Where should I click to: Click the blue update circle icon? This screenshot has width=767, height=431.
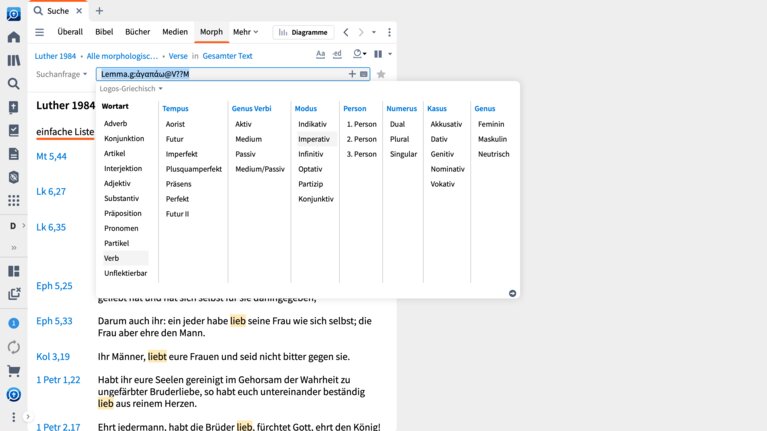click(14, 394)
